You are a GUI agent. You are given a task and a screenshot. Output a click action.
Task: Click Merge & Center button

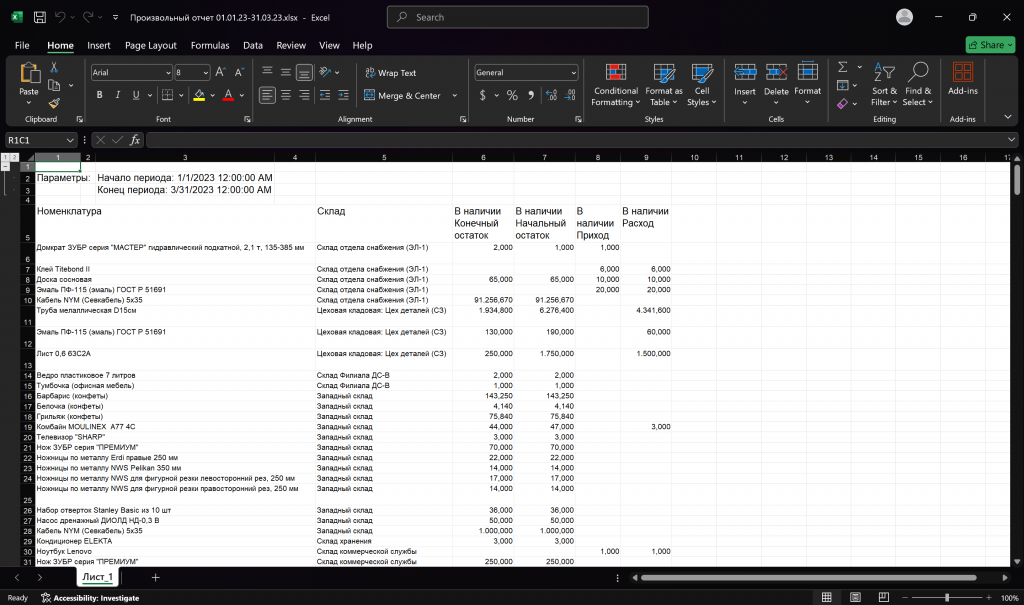point(402,95)
